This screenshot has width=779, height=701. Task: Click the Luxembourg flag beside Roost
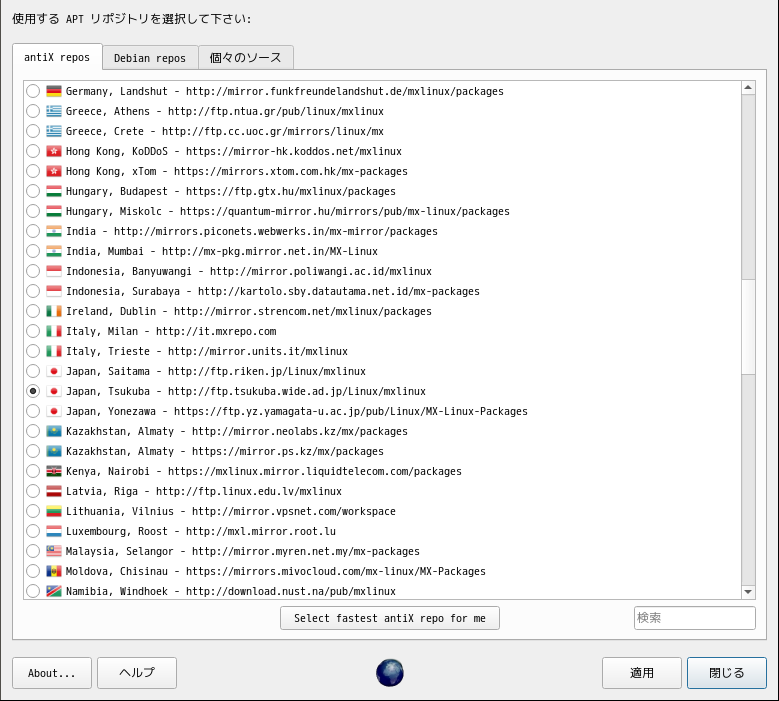click(54, 531)
